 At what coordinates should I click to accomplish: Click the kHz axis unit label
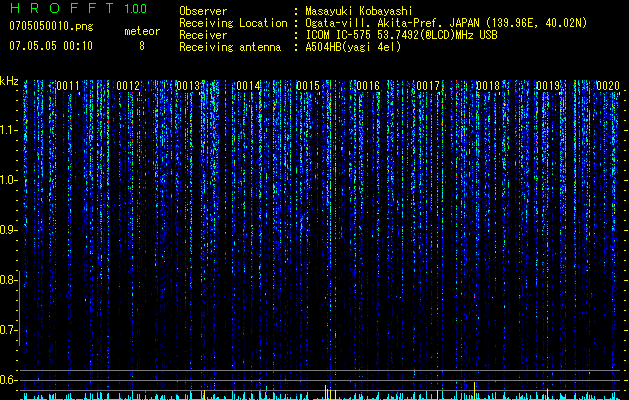9,81
